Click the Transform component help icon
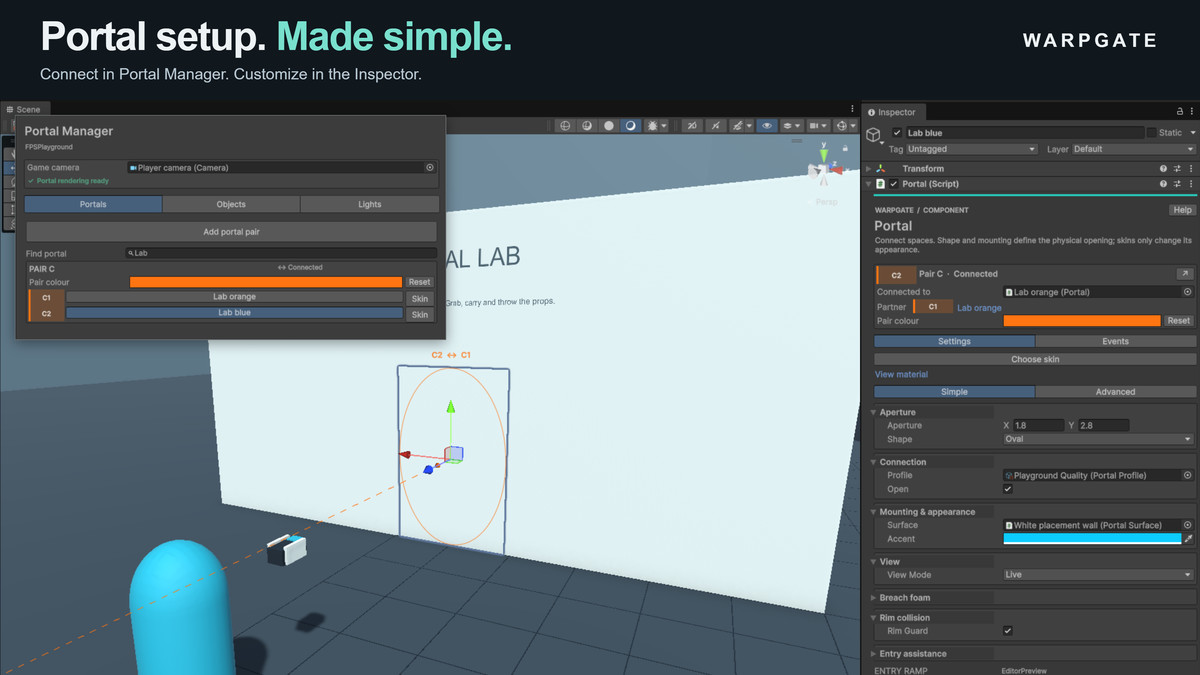This screenshot has height=675, width=1200. tap(1163, 169)
